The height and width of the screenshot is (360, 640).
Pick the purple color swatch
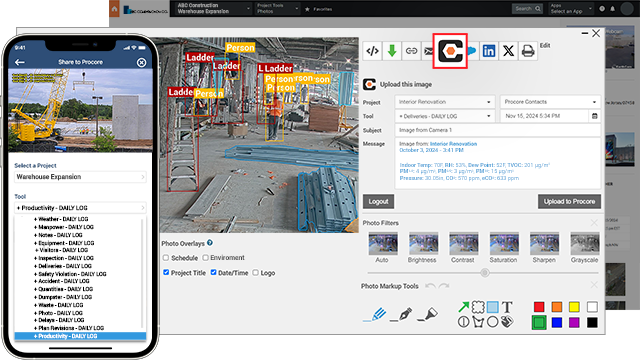coord(574,322)
